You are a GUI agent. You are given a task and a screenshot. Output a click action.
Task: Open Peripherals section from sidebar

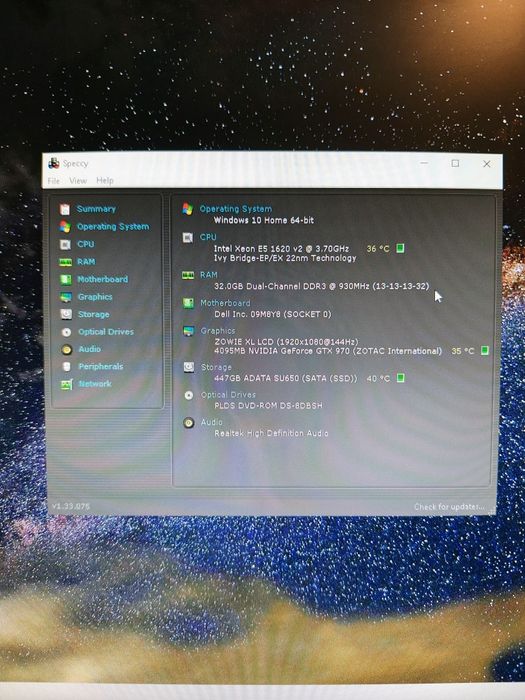tap(101, 367)
